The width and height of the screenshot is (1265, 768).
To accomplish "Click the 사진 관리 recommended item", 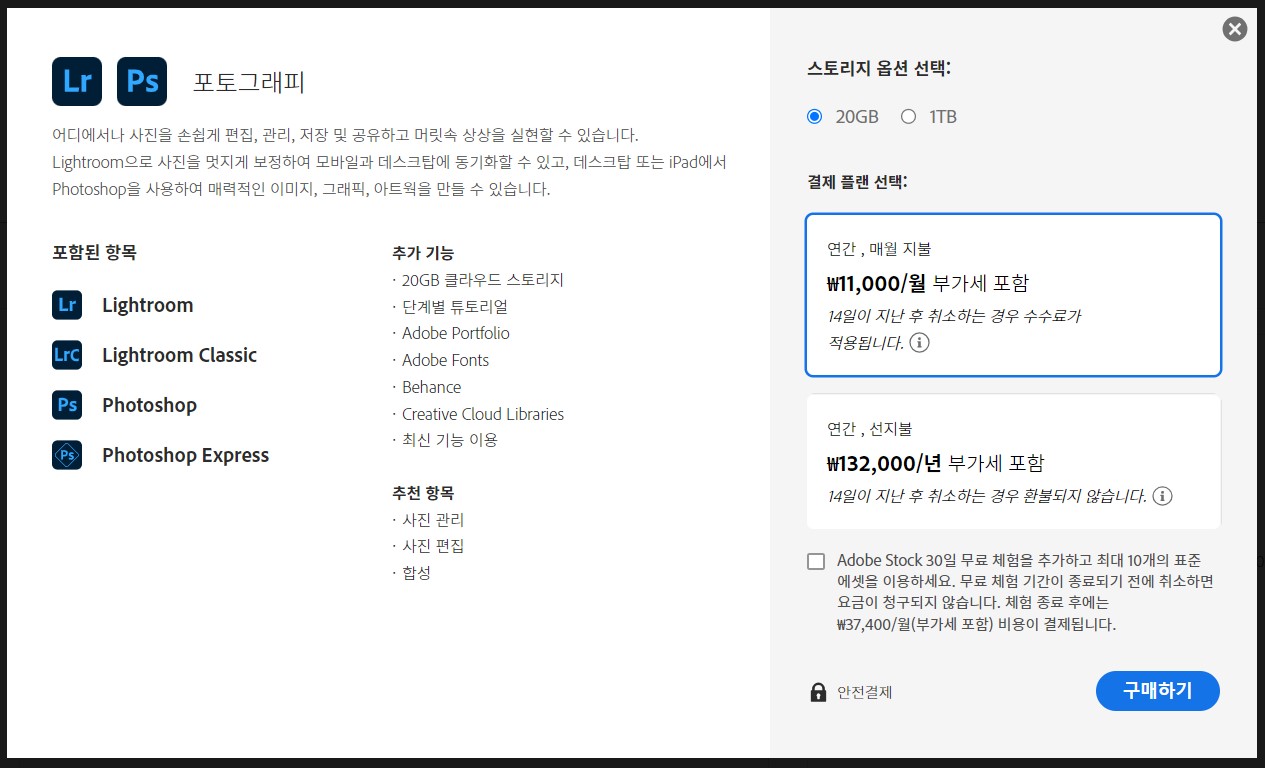I will pyautogui.click(x=433, y=520).
